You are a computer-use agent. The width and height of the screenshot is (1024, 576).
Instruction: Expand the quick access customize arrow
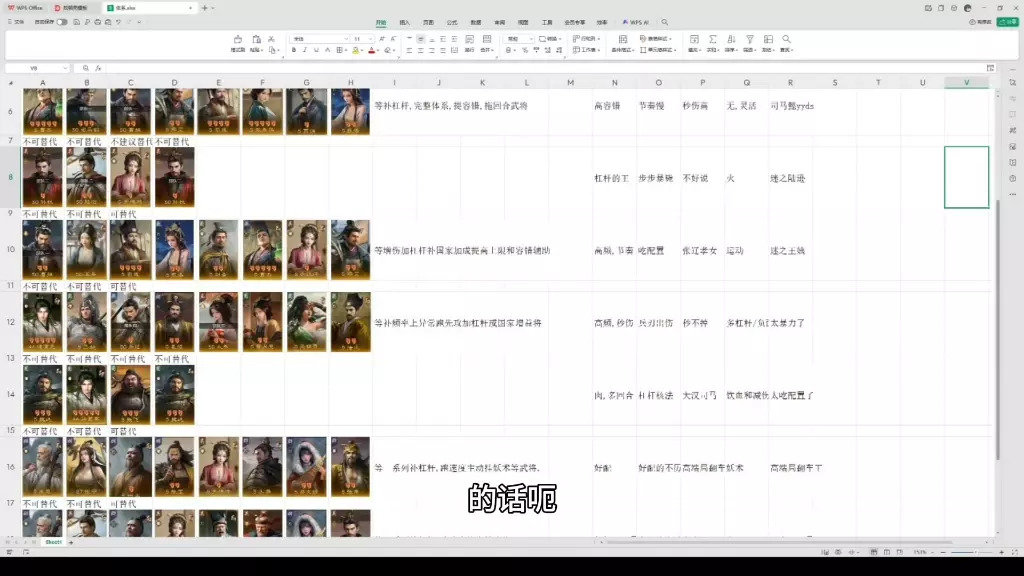coord(139,22)
